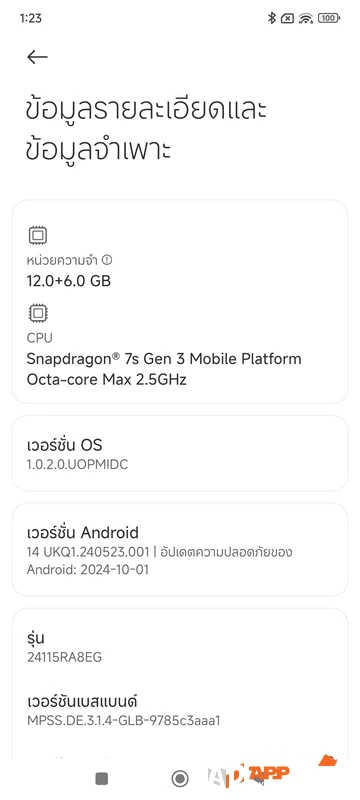
Task: Tap the battery 100 indicator
Action: pos(329,18)
